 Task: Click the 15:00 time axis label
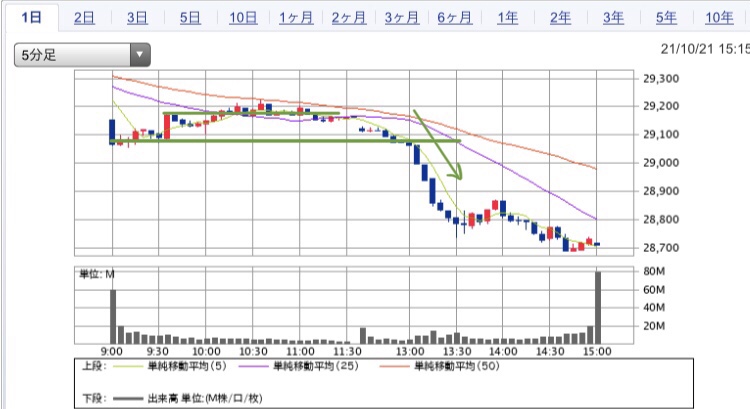[597, 352]
